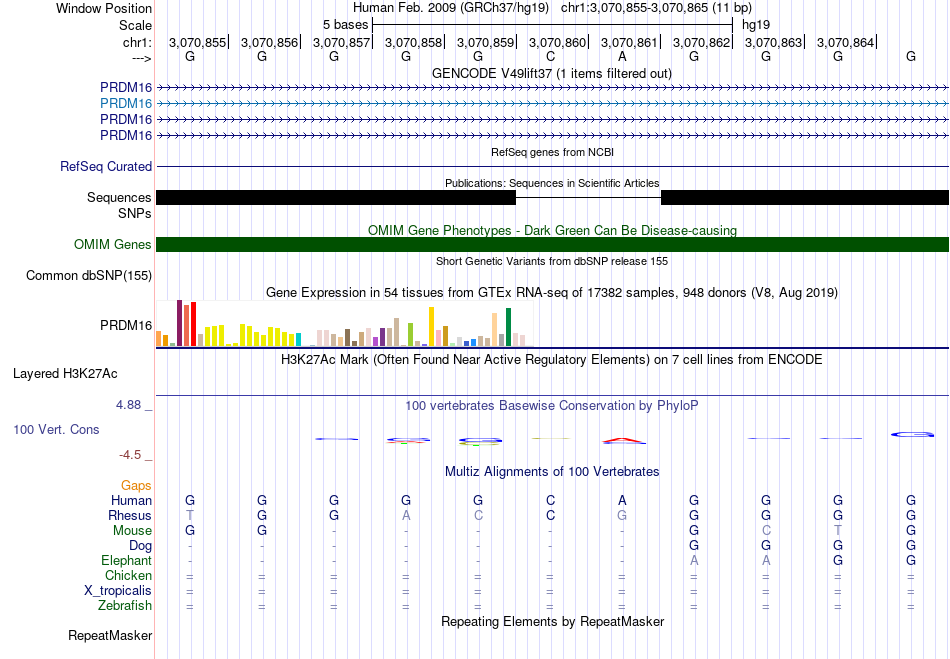Click the A base in the Rhesus row
Image resolution: width=950 pixels, height=659 pixels.
(406, 515)
